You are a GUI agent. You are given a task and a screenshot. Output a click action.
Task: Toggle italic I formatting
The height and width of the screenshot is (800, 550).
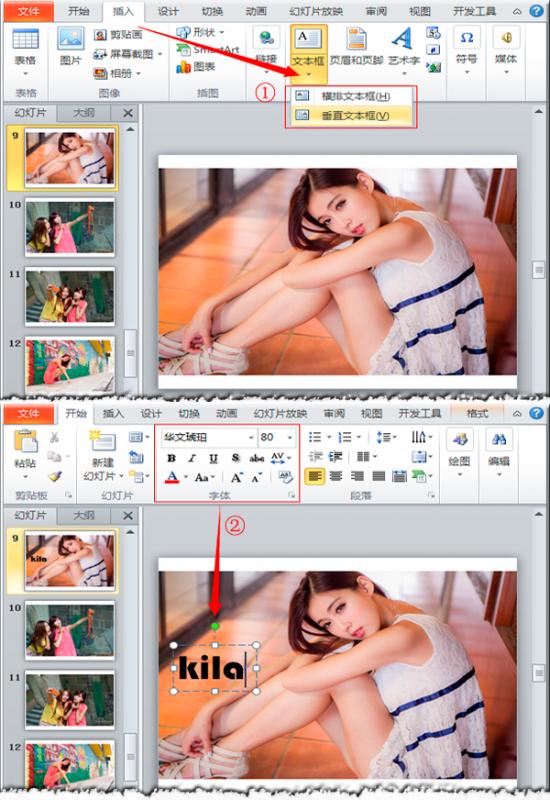click(192, 458)
